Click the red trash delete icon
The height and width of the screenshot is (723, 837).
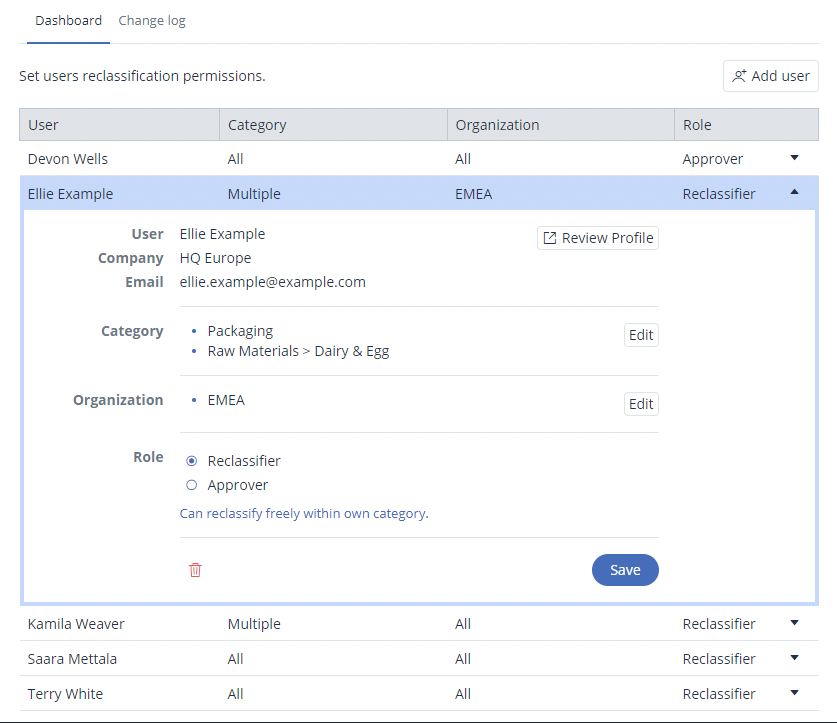click(x=195, y=570)
